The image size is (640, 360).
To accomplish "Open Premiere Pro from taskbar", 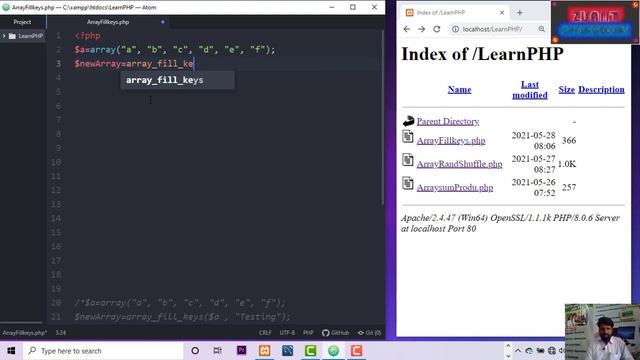I will (x=242, y=350).
